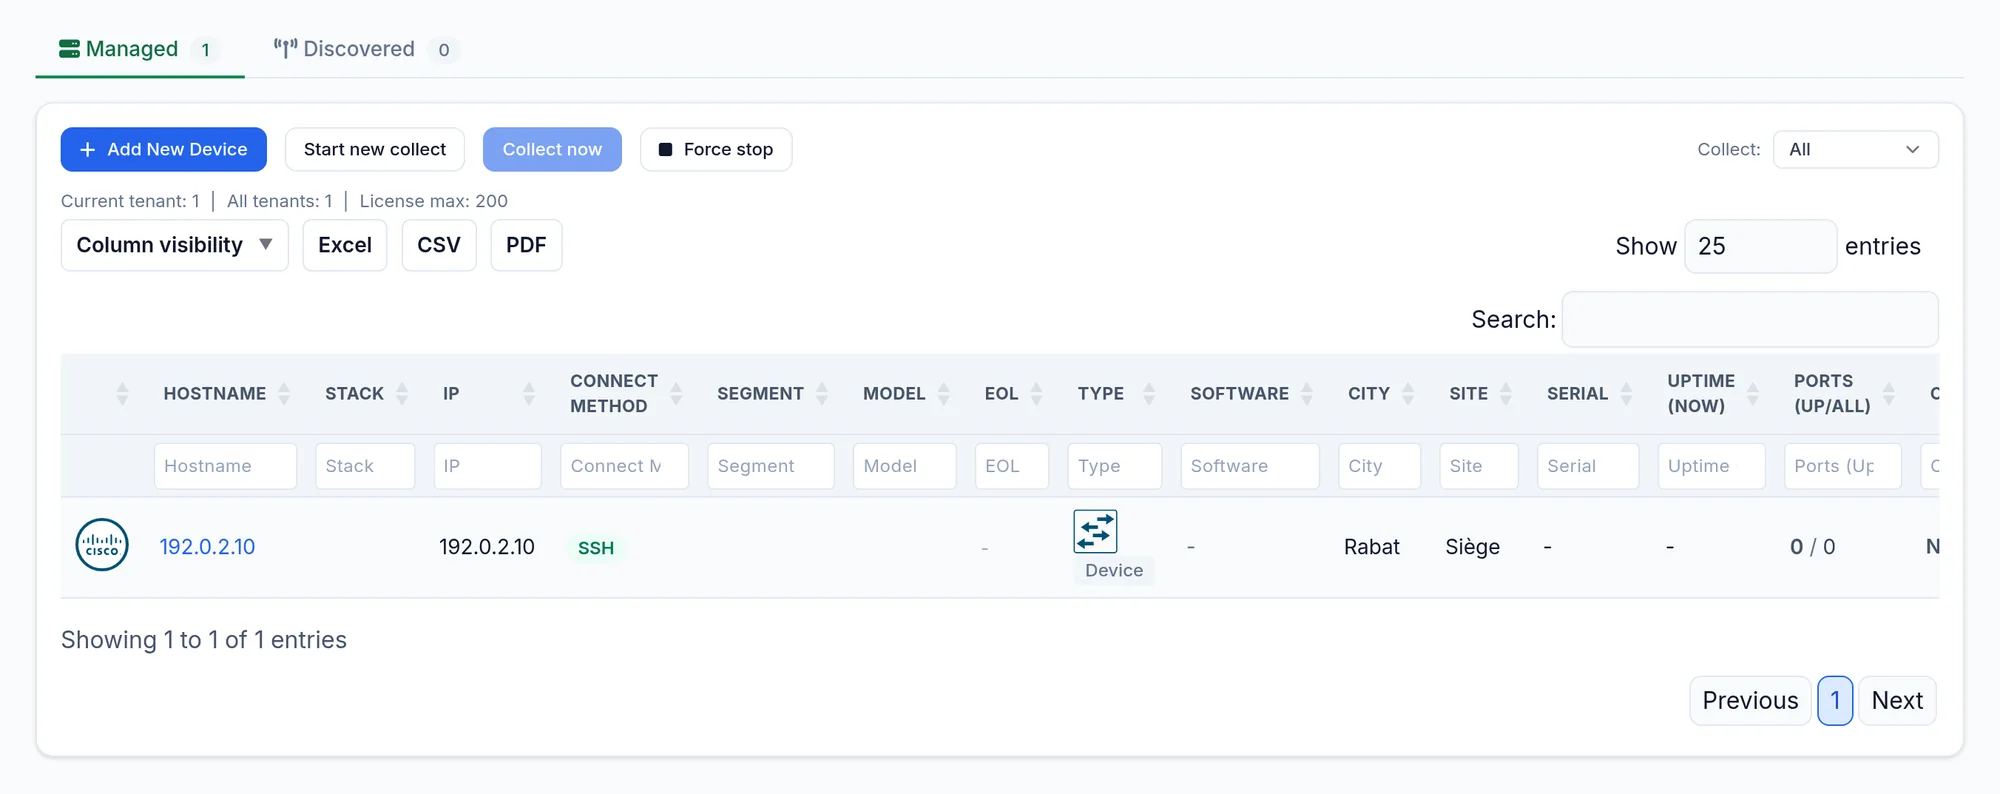Click the switch Device type icon

[1095, 531]
